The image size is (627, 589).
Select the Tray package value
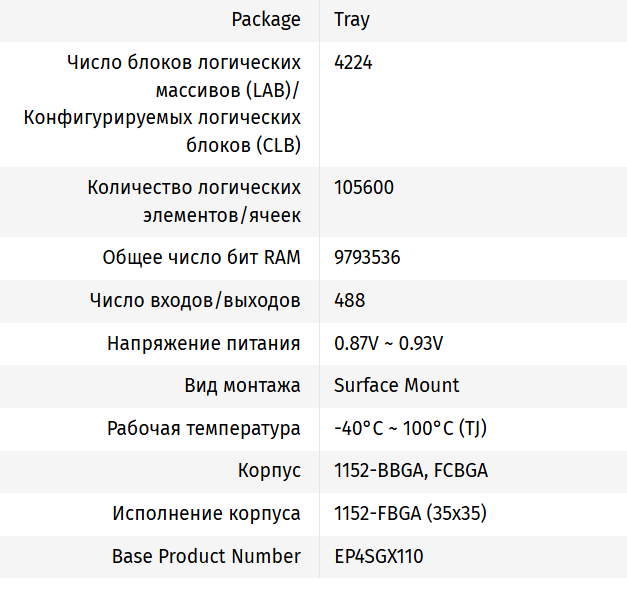[x=352, y=20]
